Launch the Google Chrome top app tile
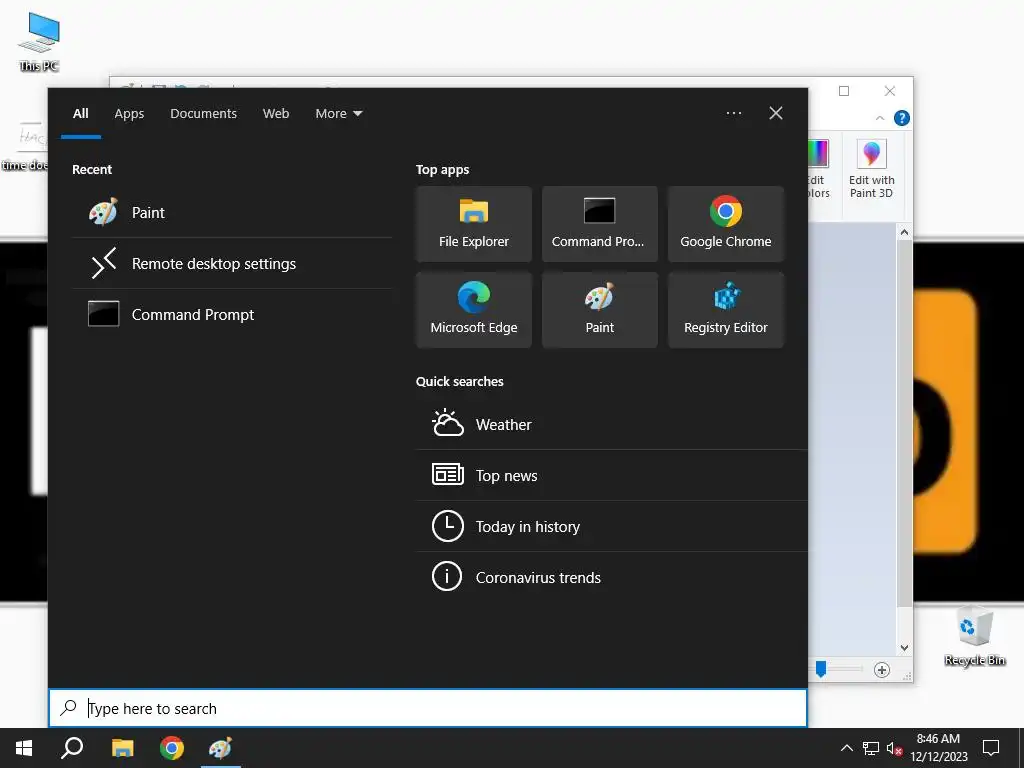The height and width of the screenshot is (768, 1024). [726, 224]
